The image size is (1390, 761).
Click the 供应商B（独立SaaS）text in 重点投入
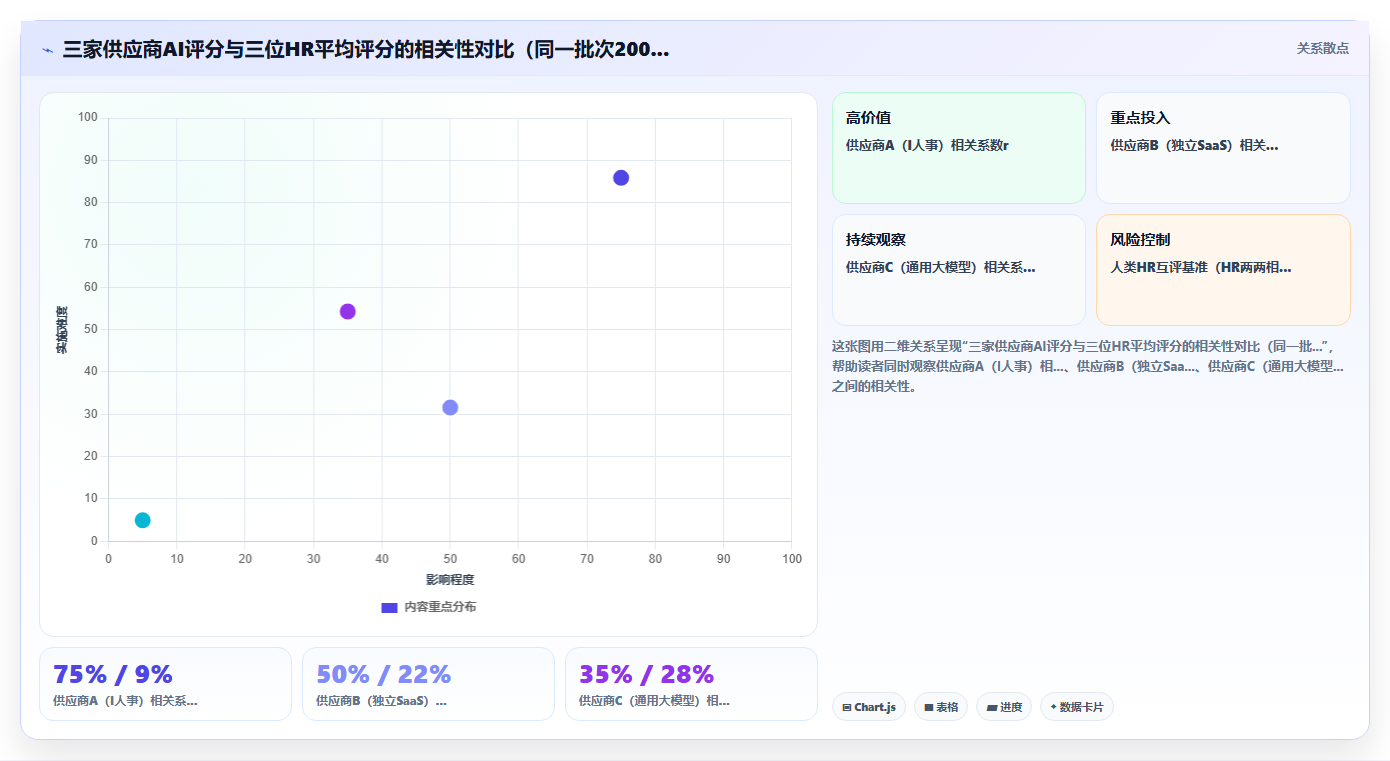pyautogui.click(x=1194, y=145)
